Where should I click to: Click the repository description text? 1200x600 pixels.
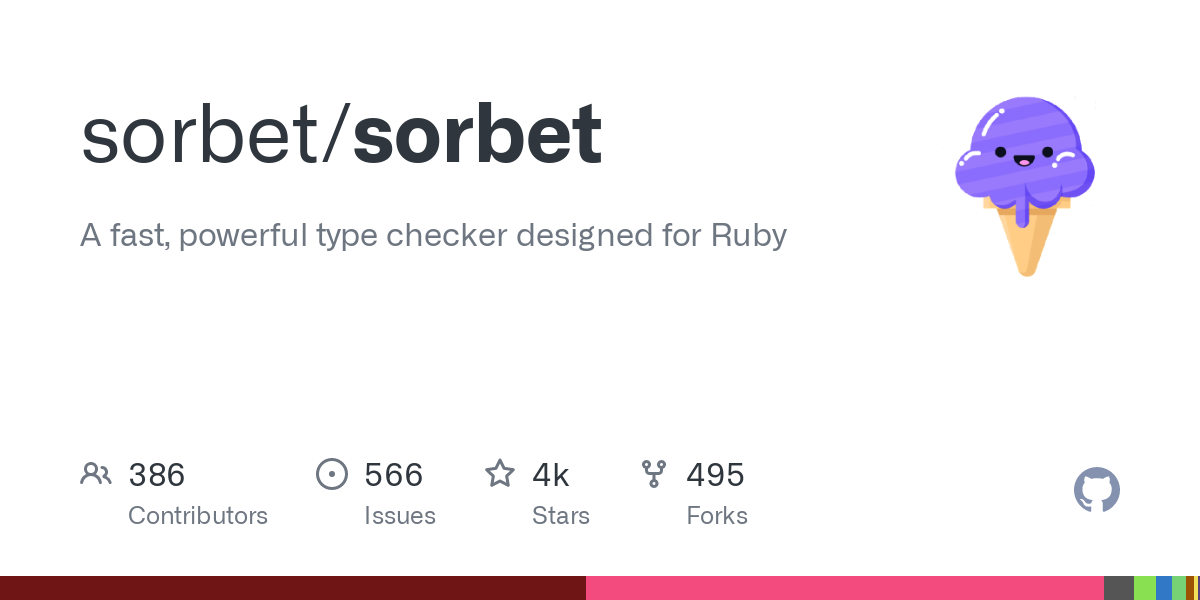coord(433,236)
